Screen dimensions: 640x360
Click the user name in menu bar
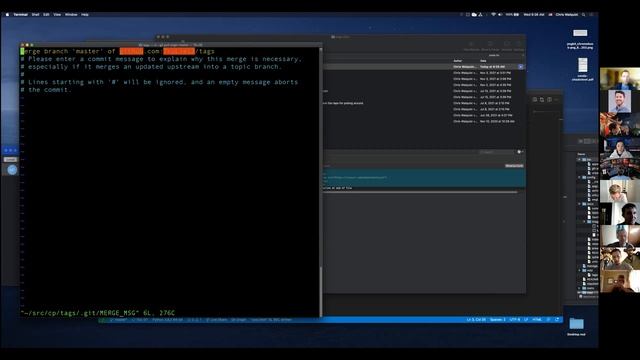pos(567,14)
